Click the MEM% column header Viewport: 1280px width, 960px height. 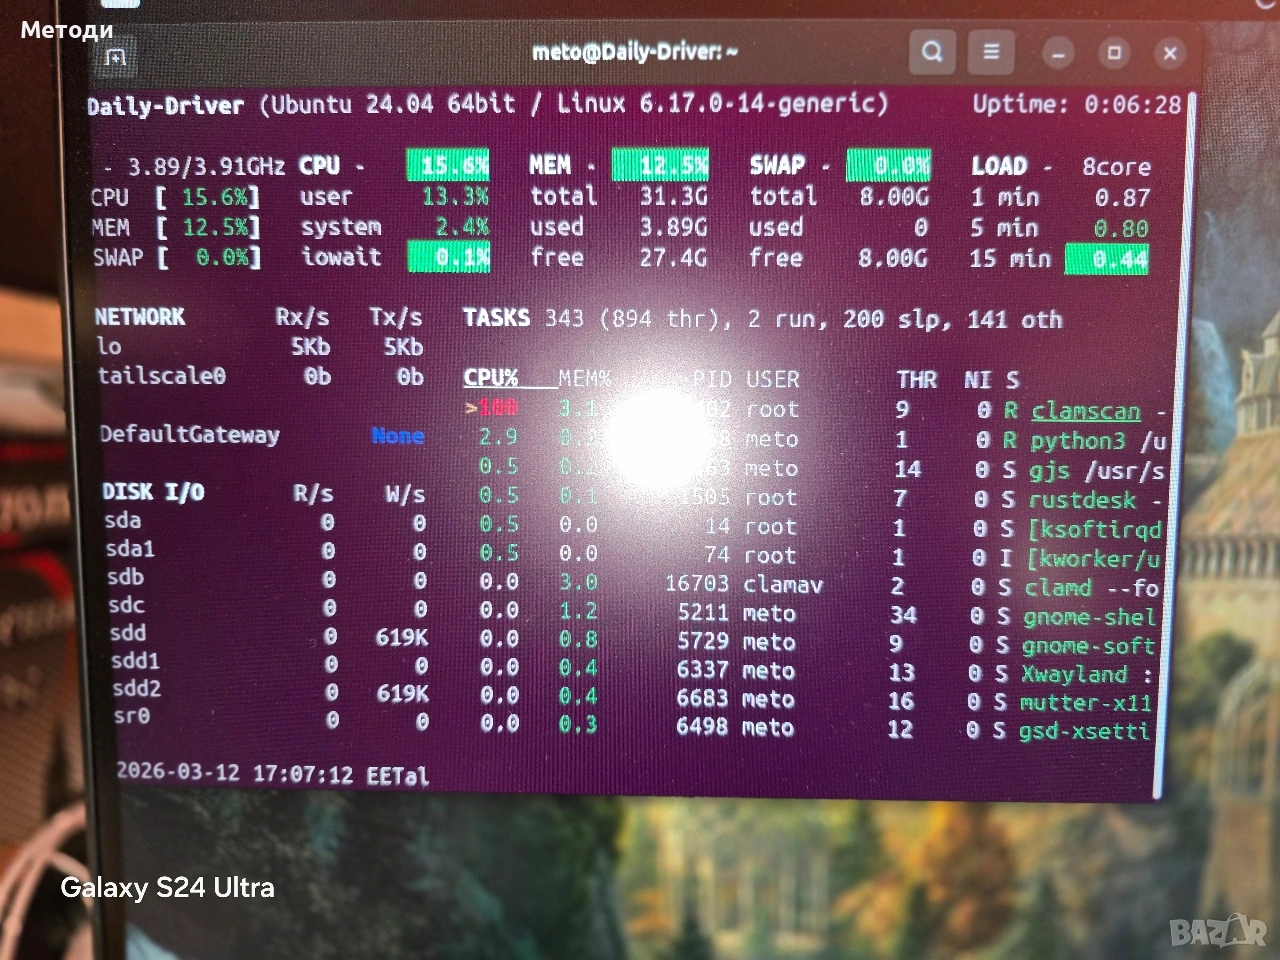point(584,379)
